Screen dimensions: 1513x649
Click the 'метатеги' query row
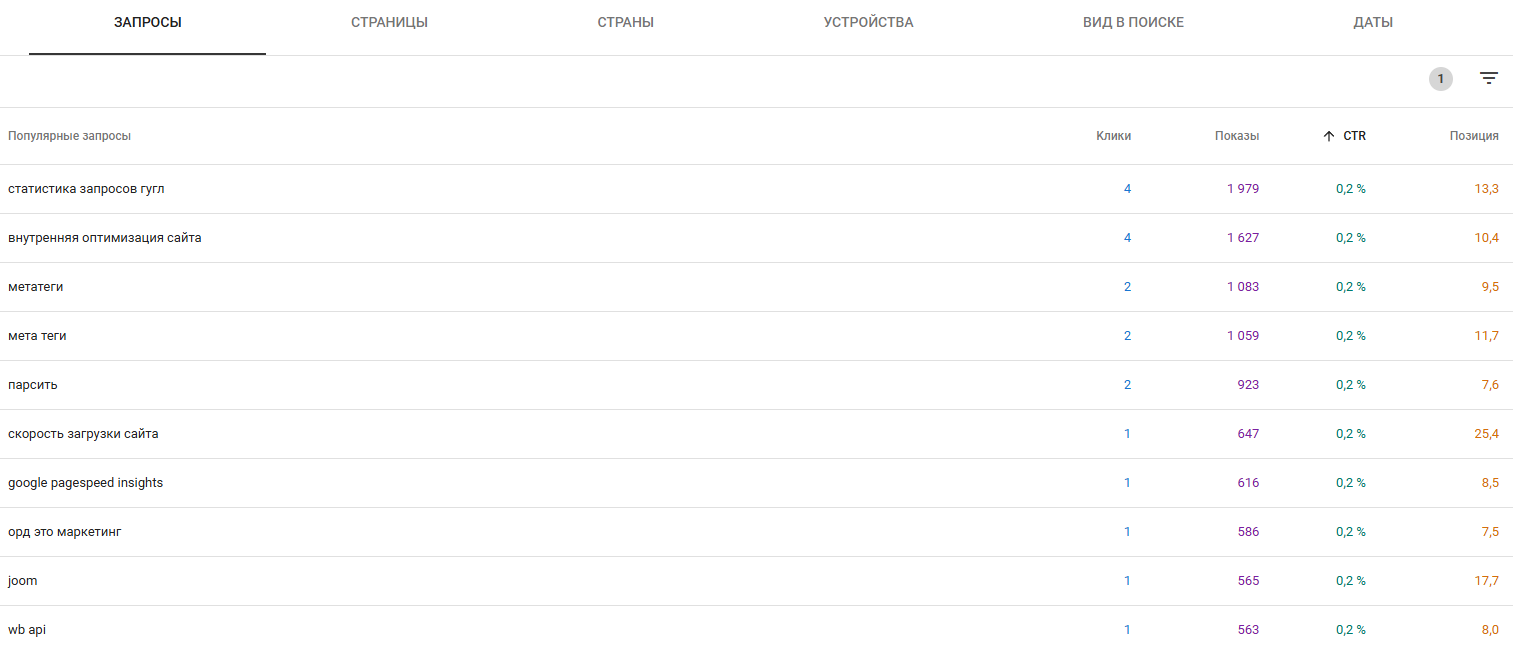[x=35, y=287]
